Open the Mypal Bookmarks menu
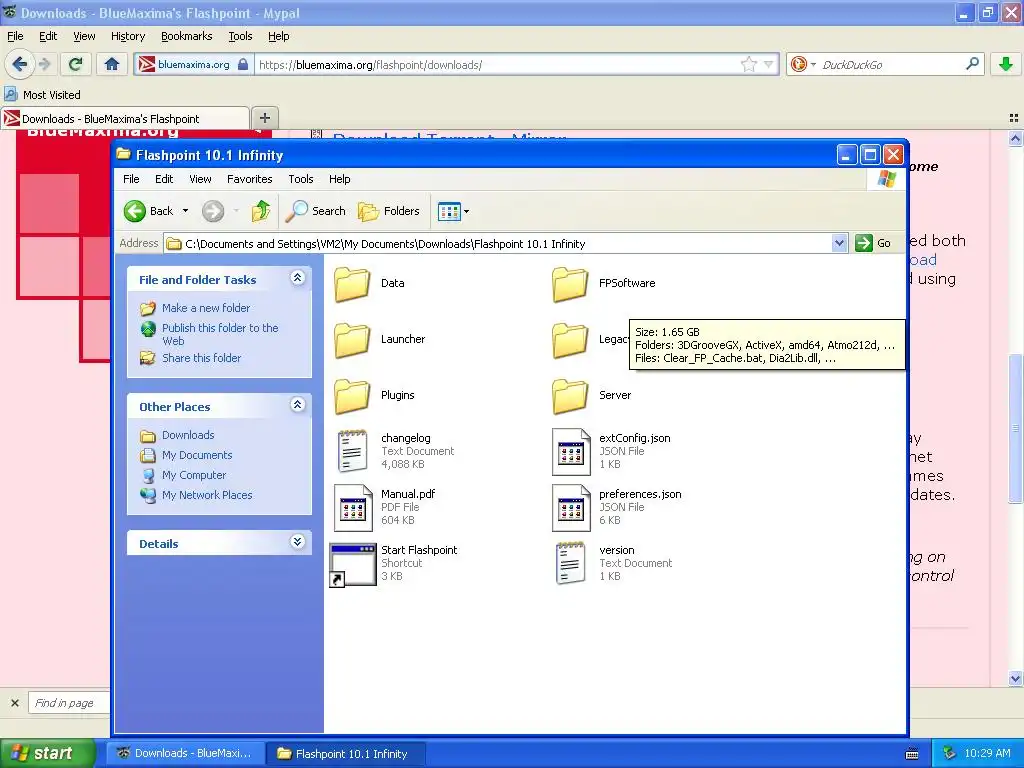Screen dimensions: 1024x768 (187, 36)
